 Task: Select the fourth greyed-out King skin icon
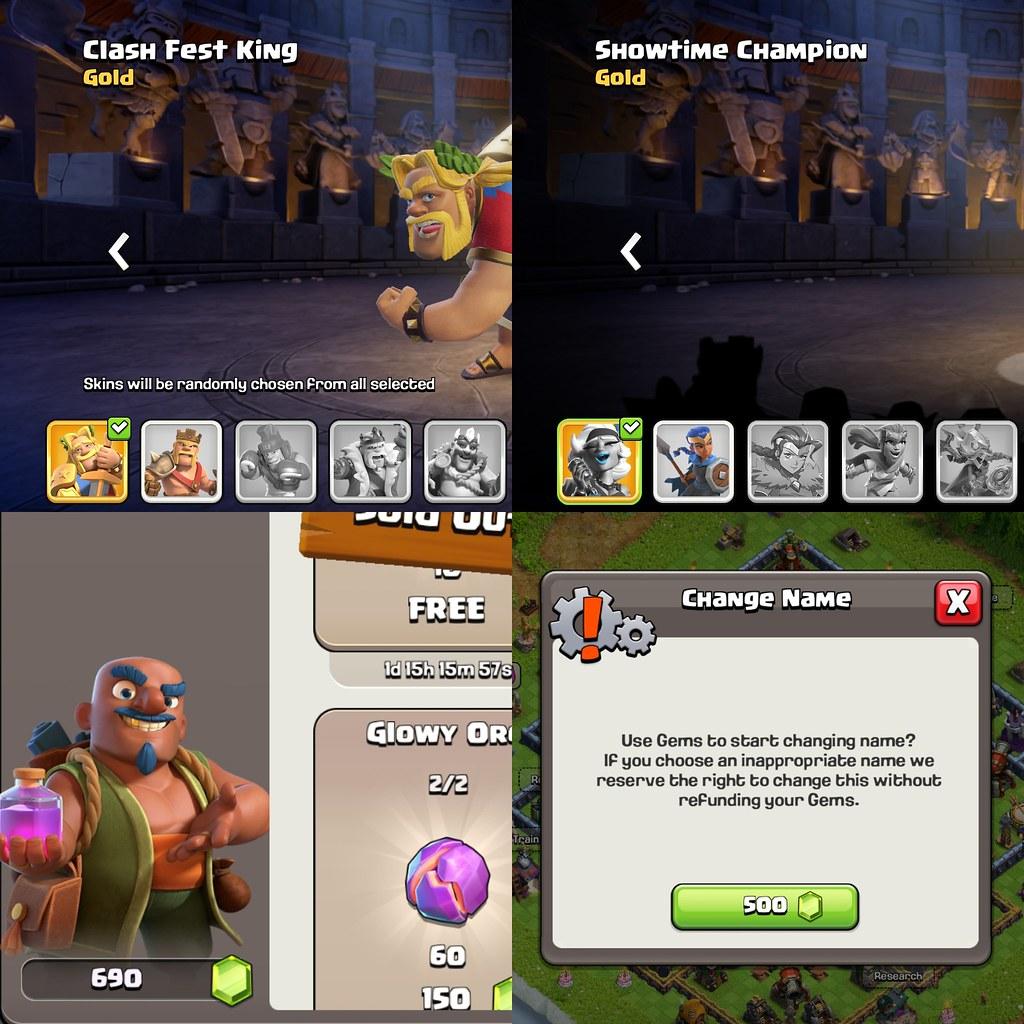pos(370,461)
